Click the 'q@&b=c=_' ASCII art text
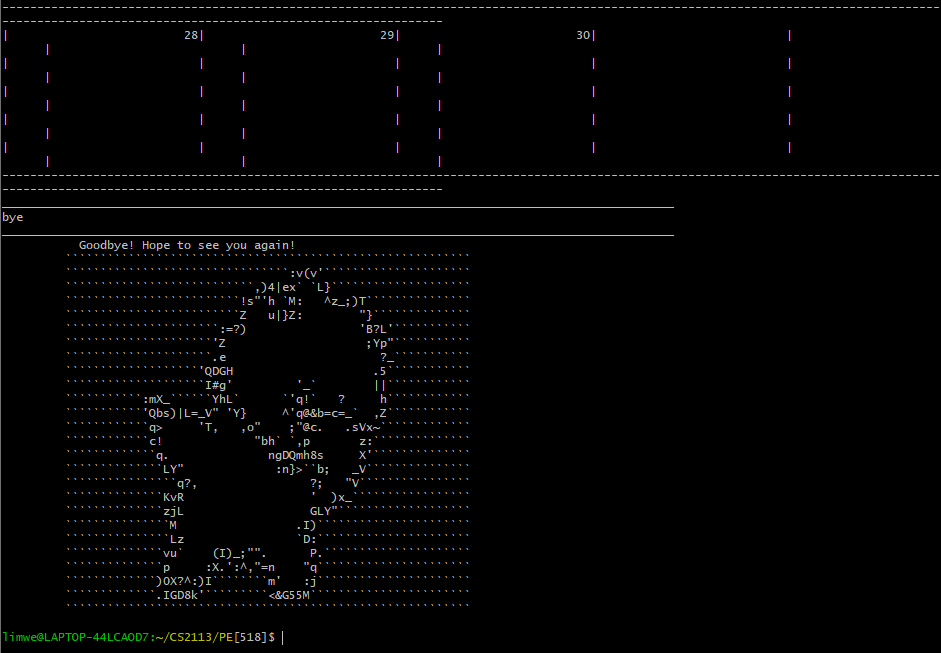The image size is (941, 653). click(324, 414)
